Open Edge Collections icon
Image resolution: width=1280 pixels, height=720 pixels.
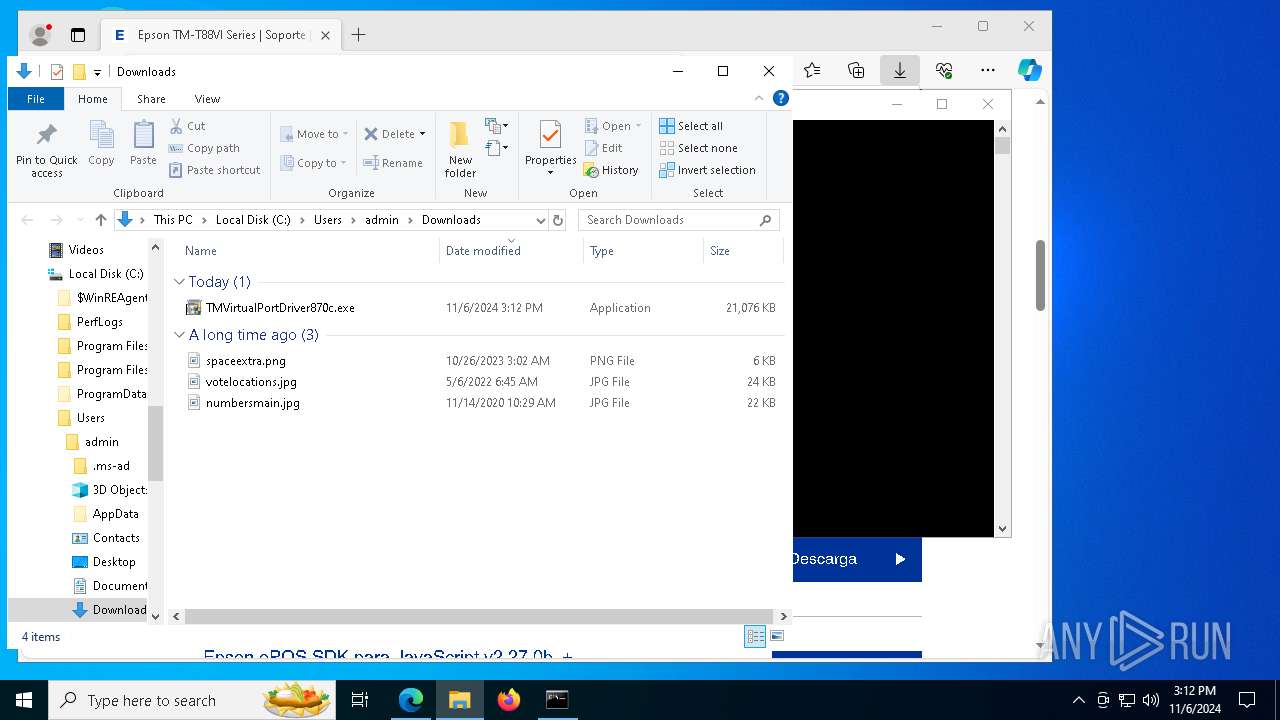[x=856, y=70]
